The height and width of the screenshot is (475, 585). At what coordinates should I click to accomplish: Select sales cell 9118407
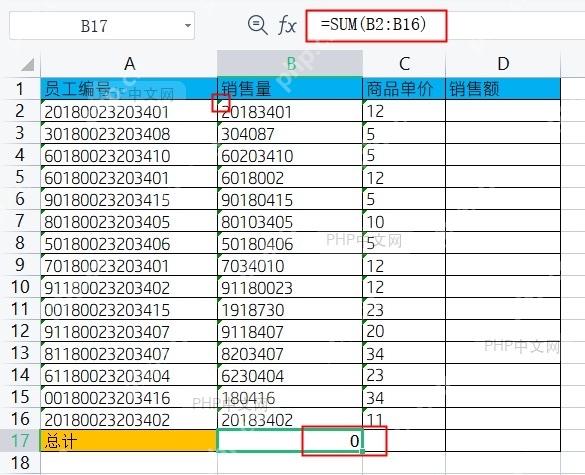[x=290, y=331]
